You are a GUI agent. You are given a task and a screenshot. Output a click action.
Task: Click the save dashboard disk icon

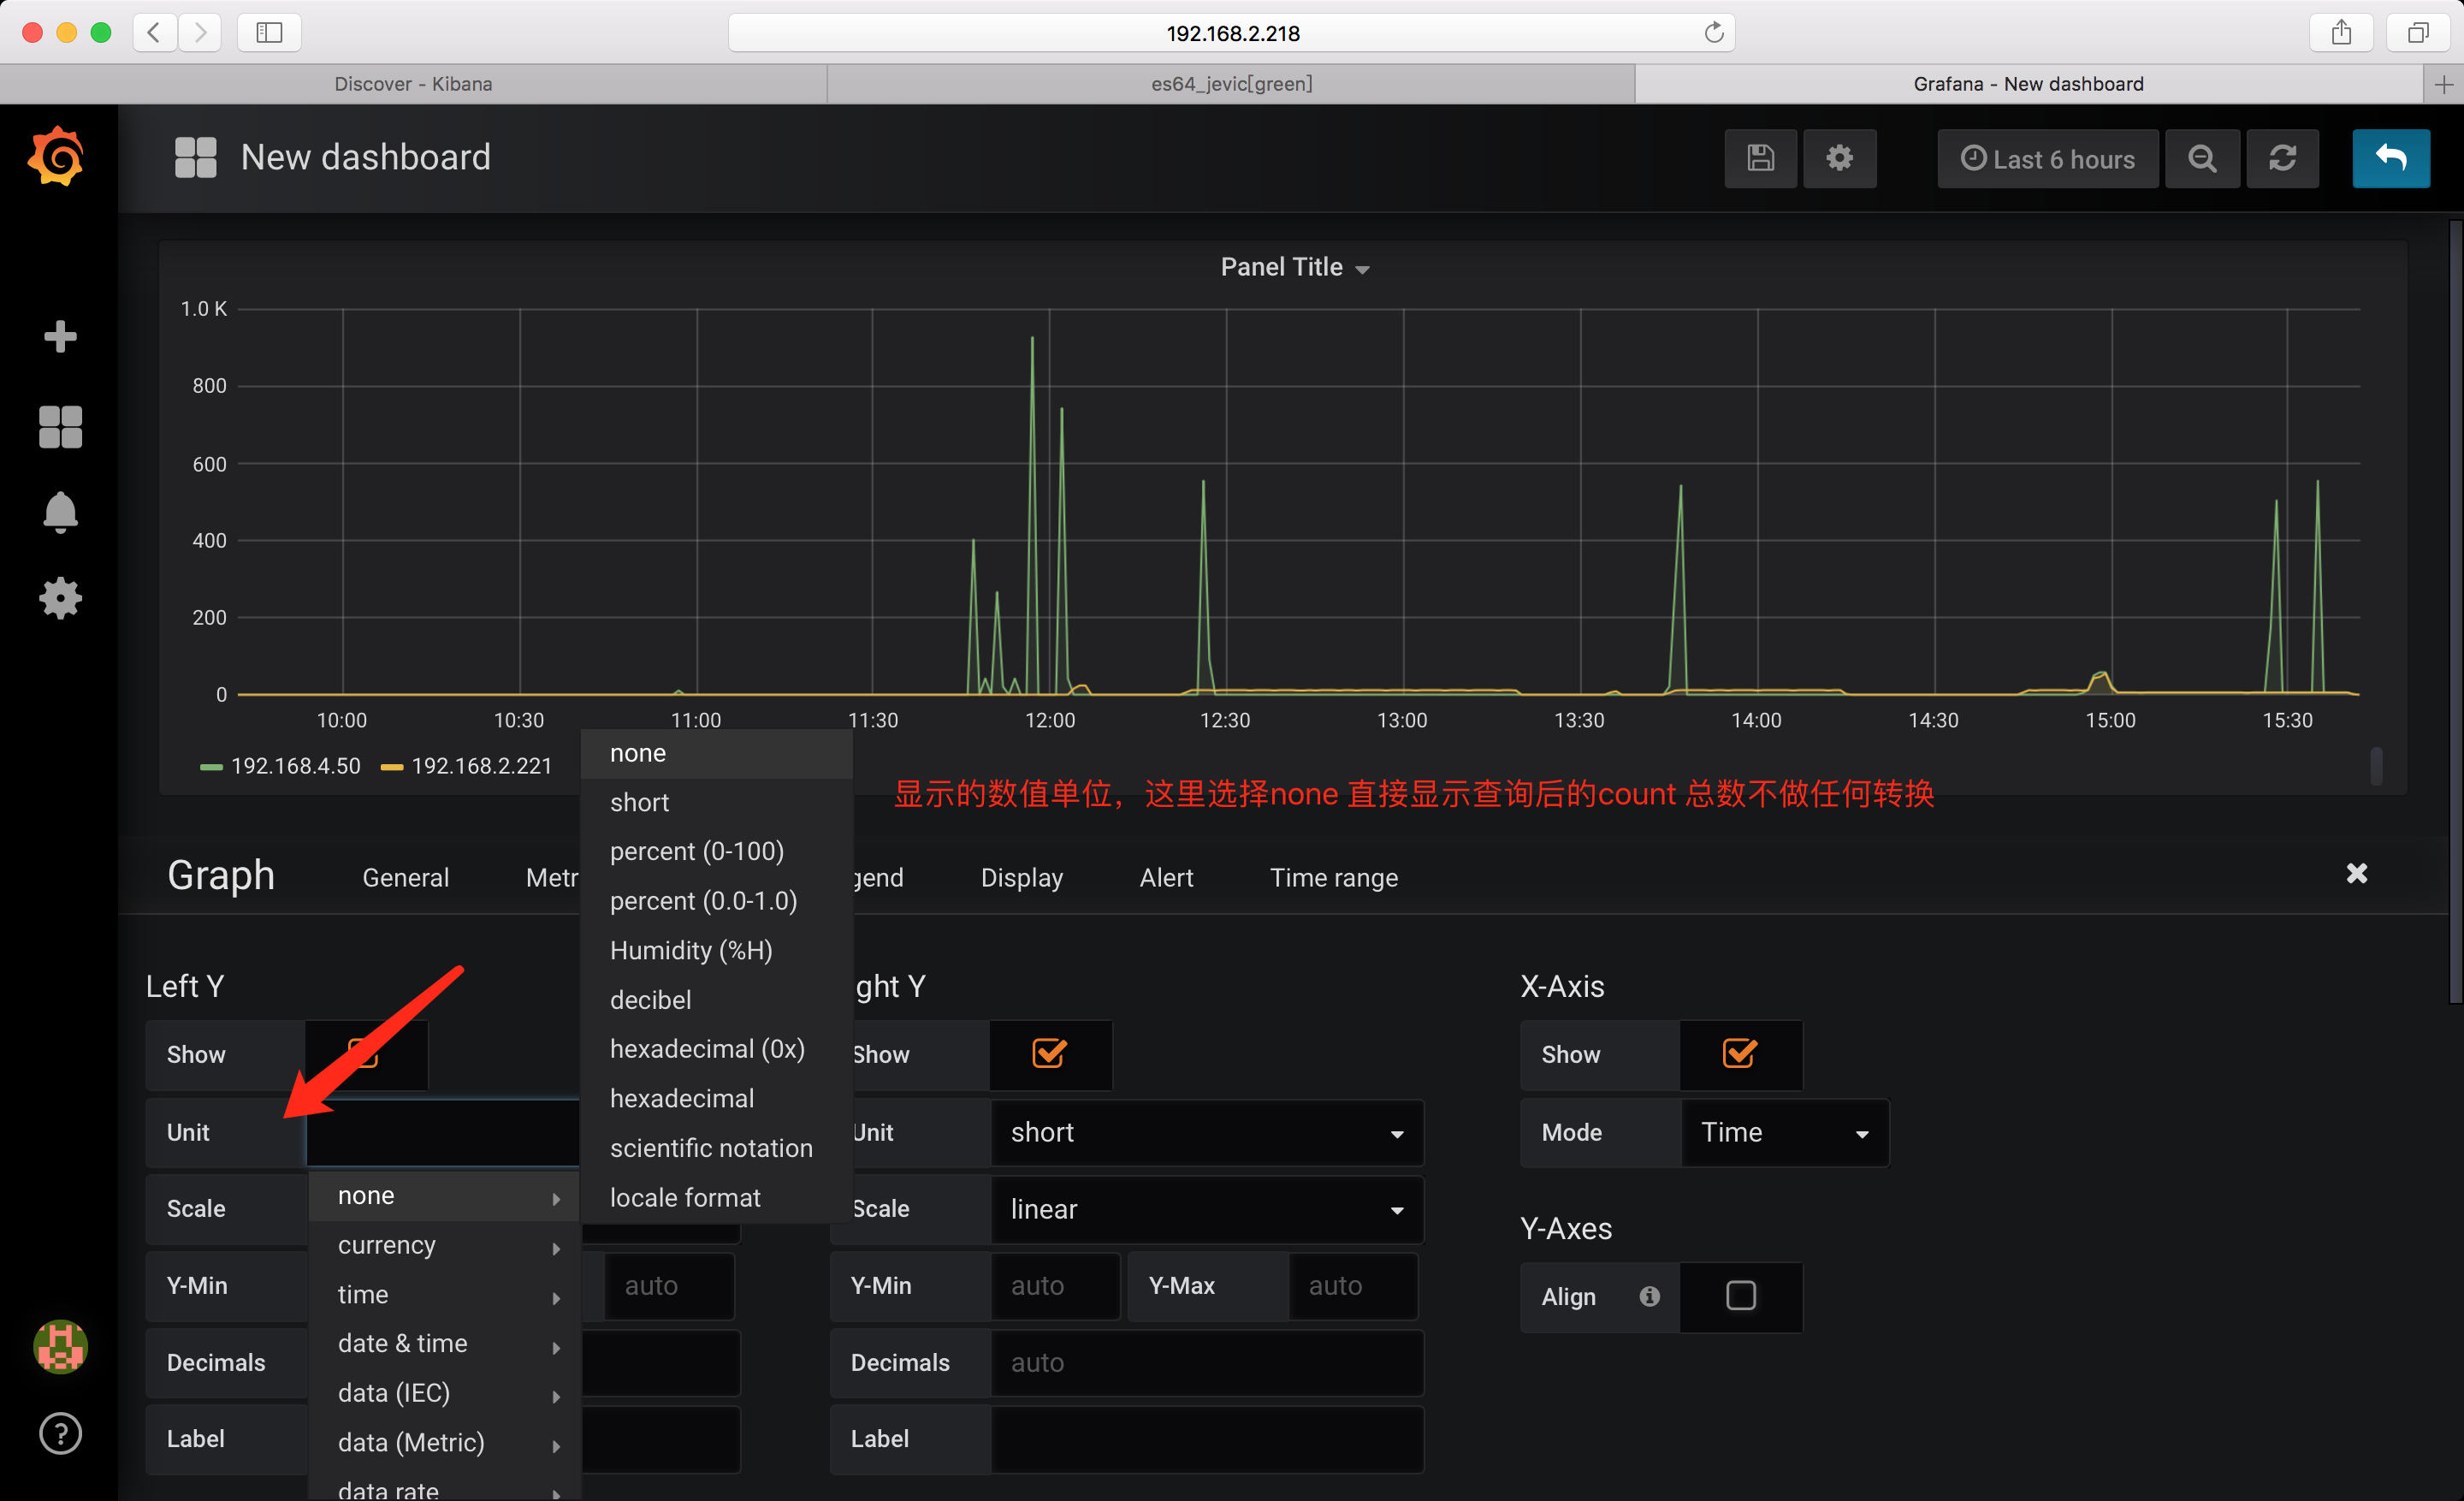tap(1760, 158)
